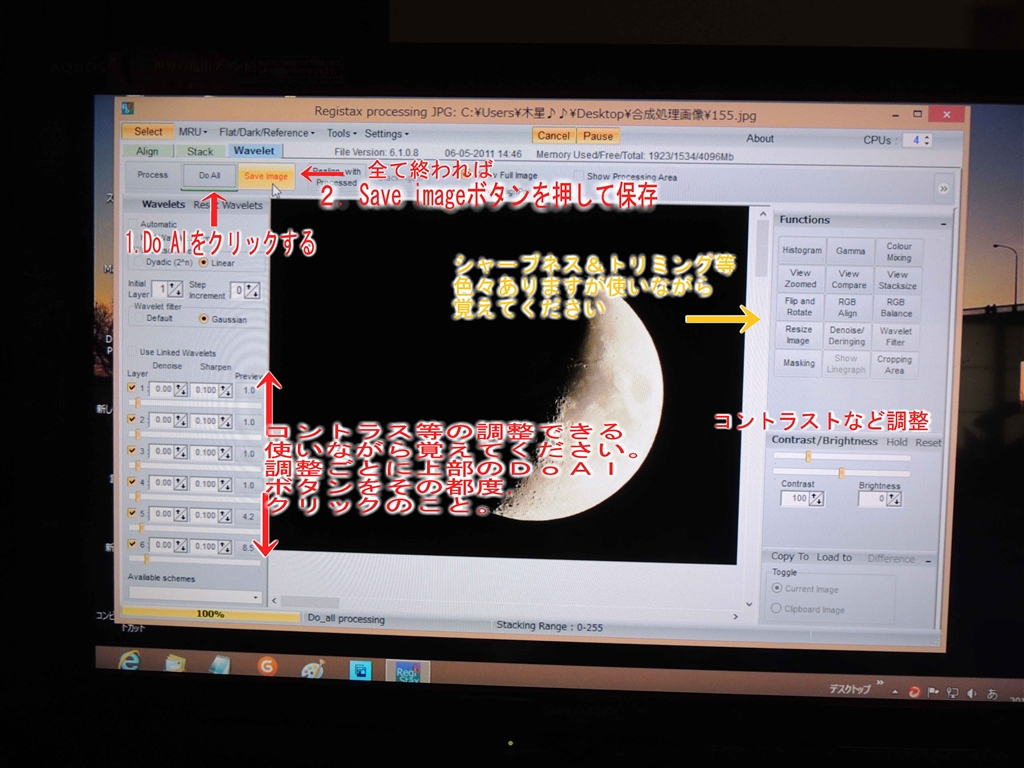Screen dimensions: 1024x768
Task: Open the About menu item
Action: pos(760,138)
